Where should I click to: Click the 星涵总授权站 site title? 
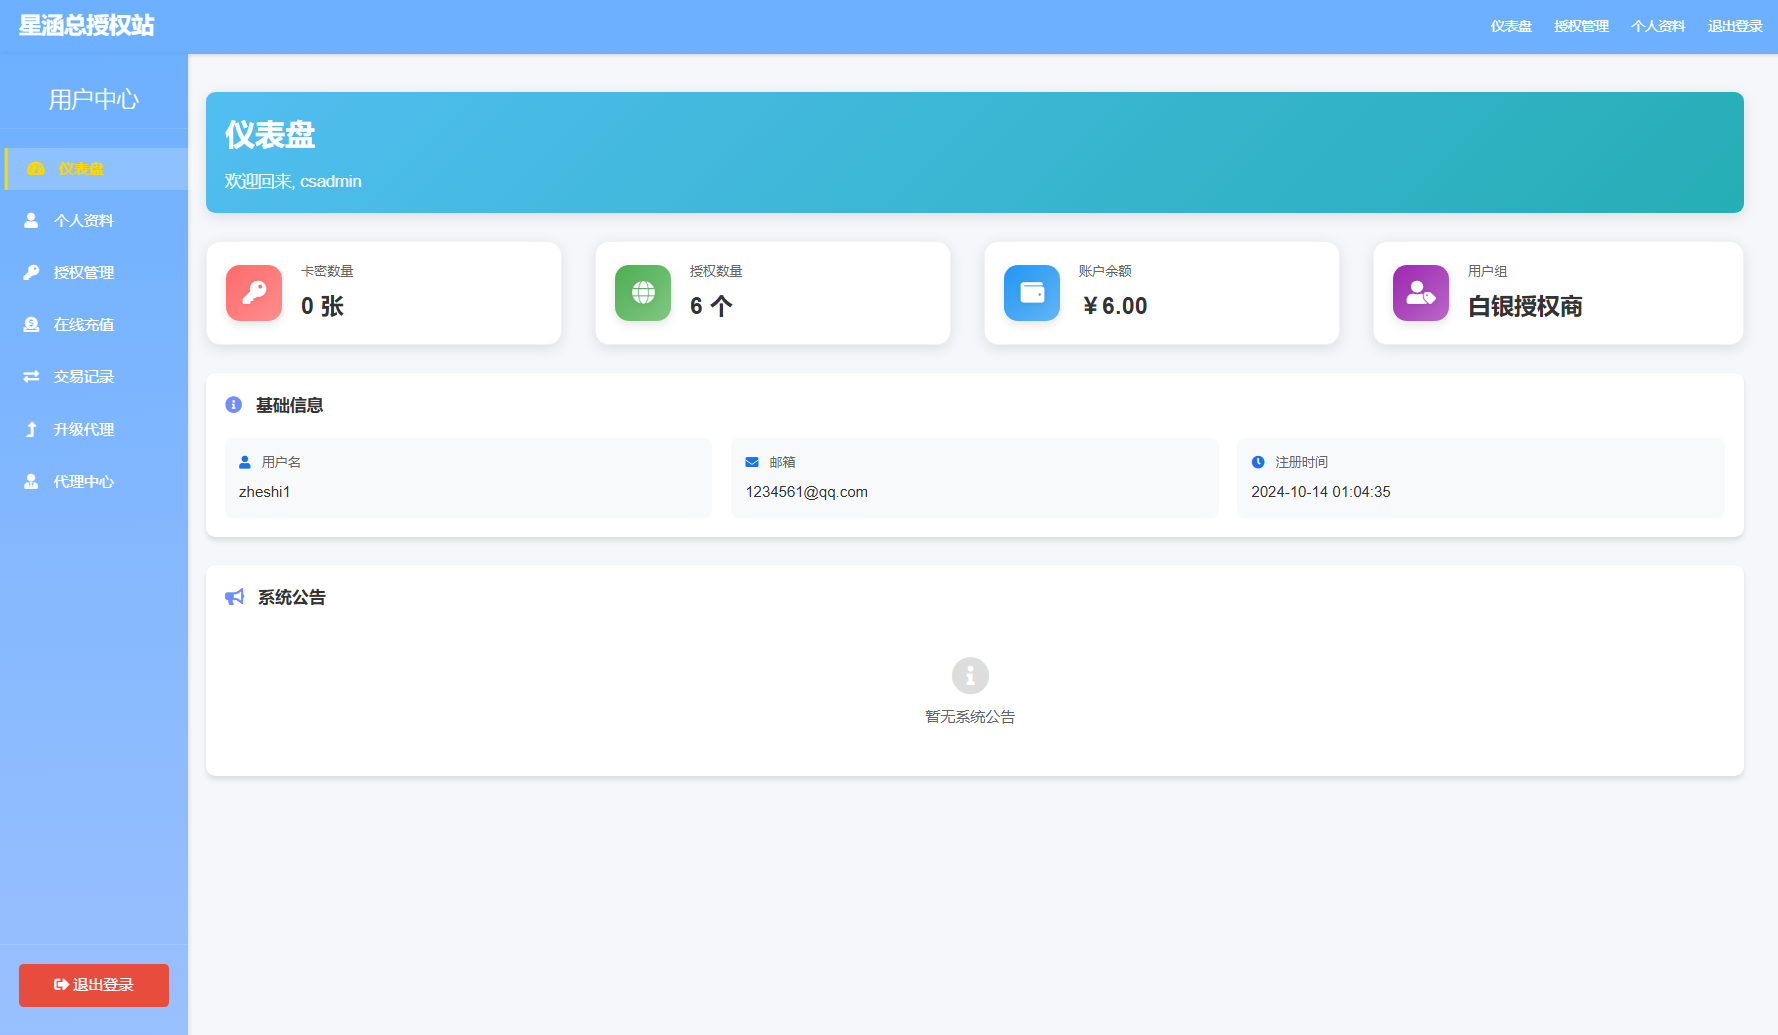[87, 26]
